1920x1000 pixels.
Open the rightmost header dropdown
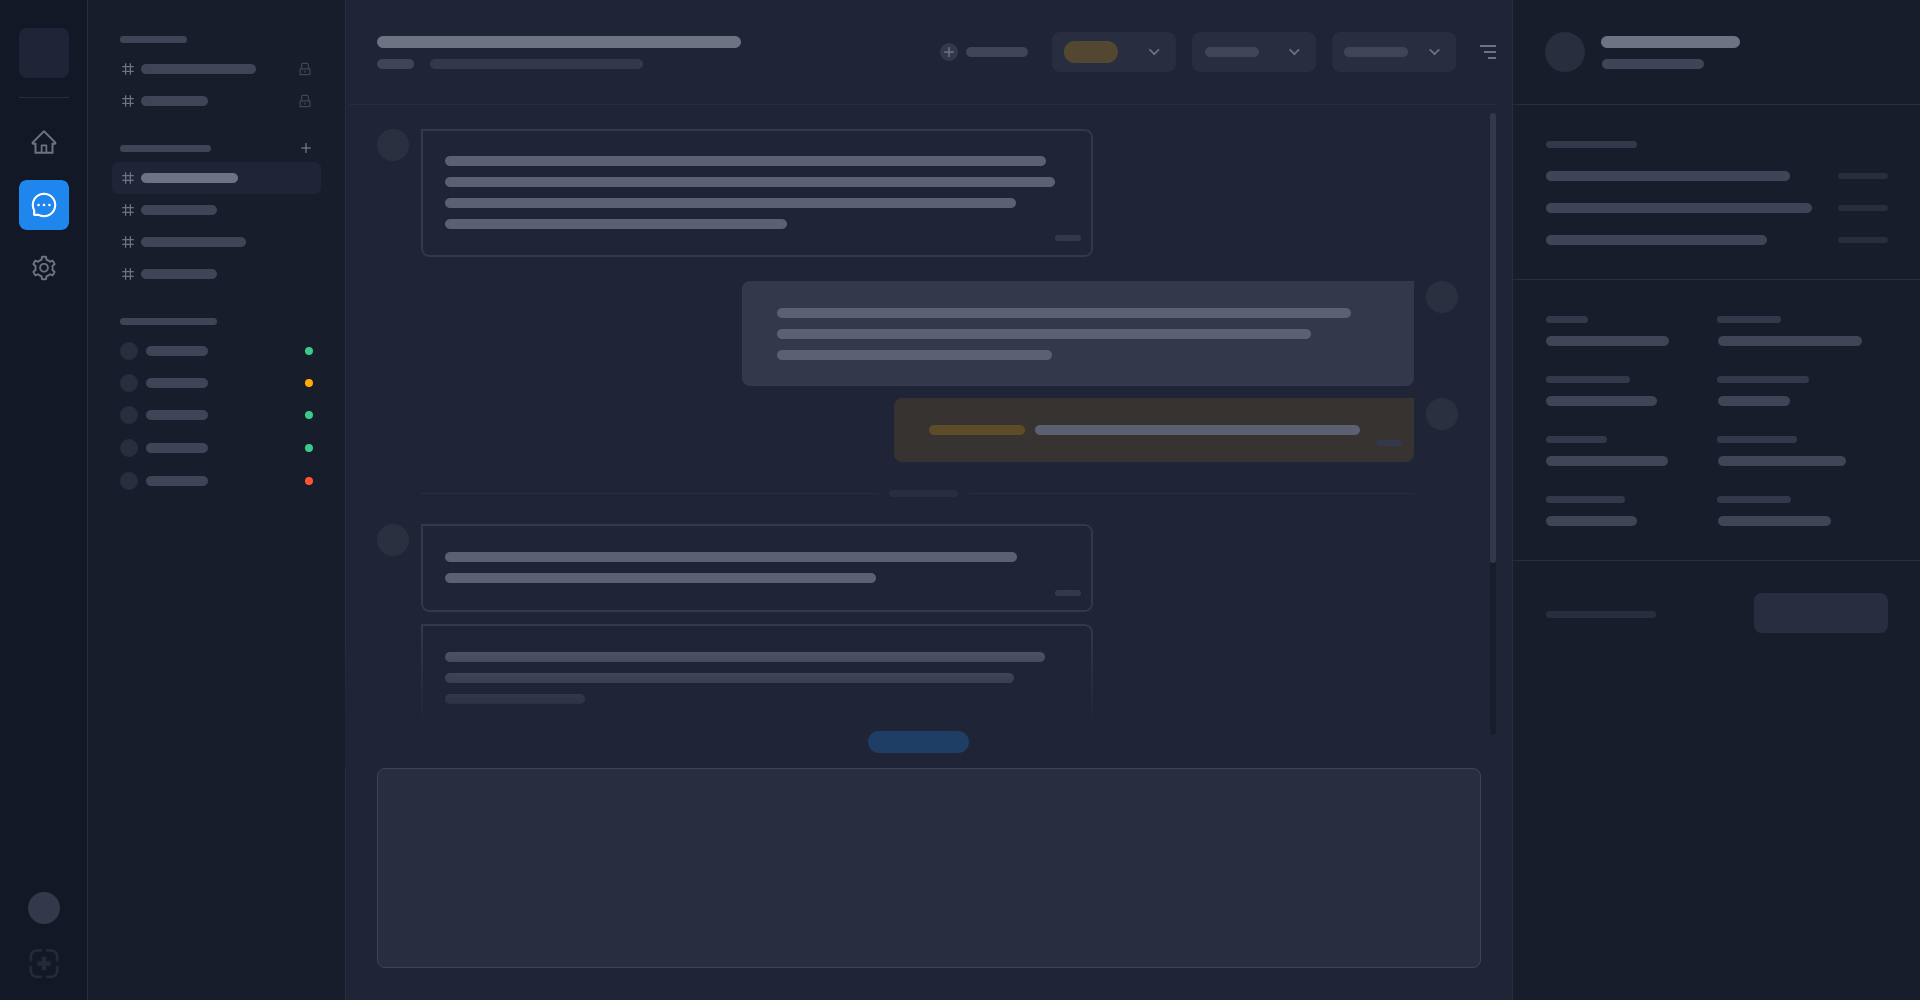[x=1393, y=51]
